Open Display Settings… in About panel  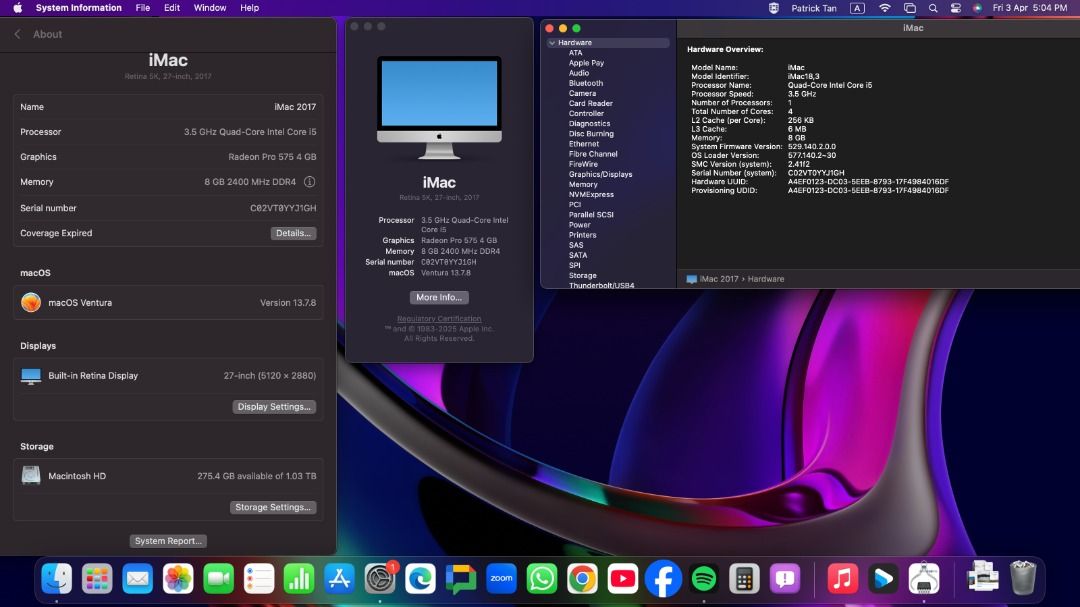pos(274,407)
